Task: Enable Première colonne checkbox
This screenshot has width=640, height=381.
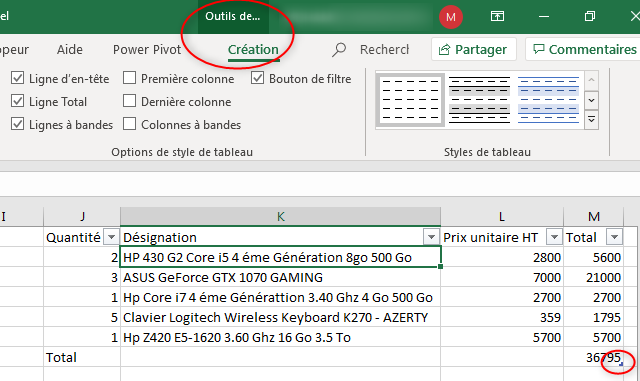Action: pyautogui.click(x=129, y=78)
